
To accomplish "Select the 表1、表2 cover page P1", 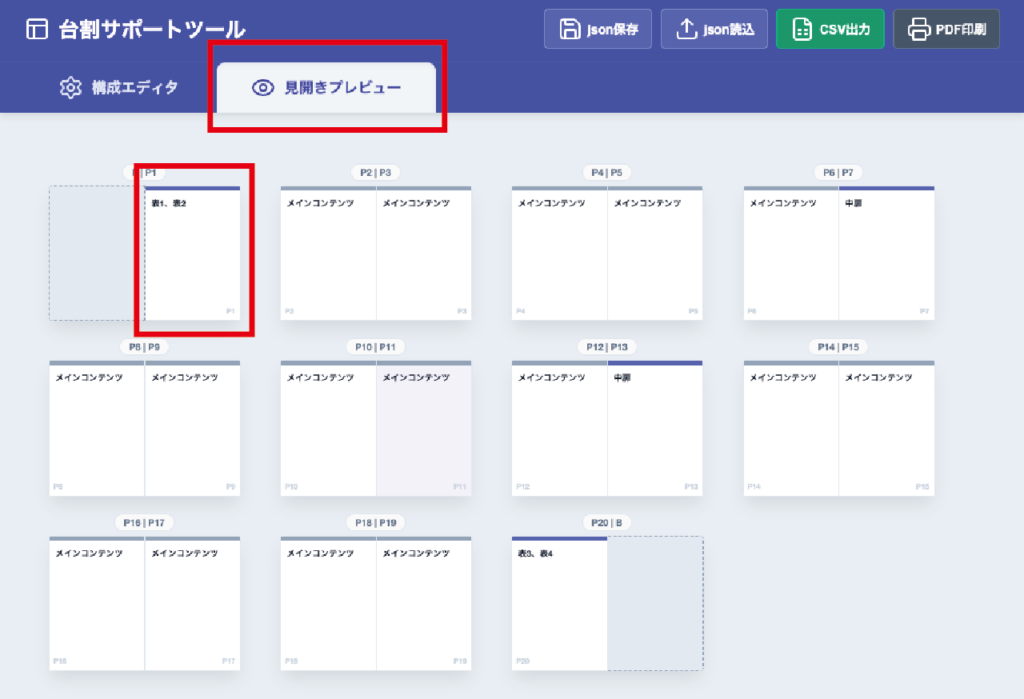I will 193,254.
